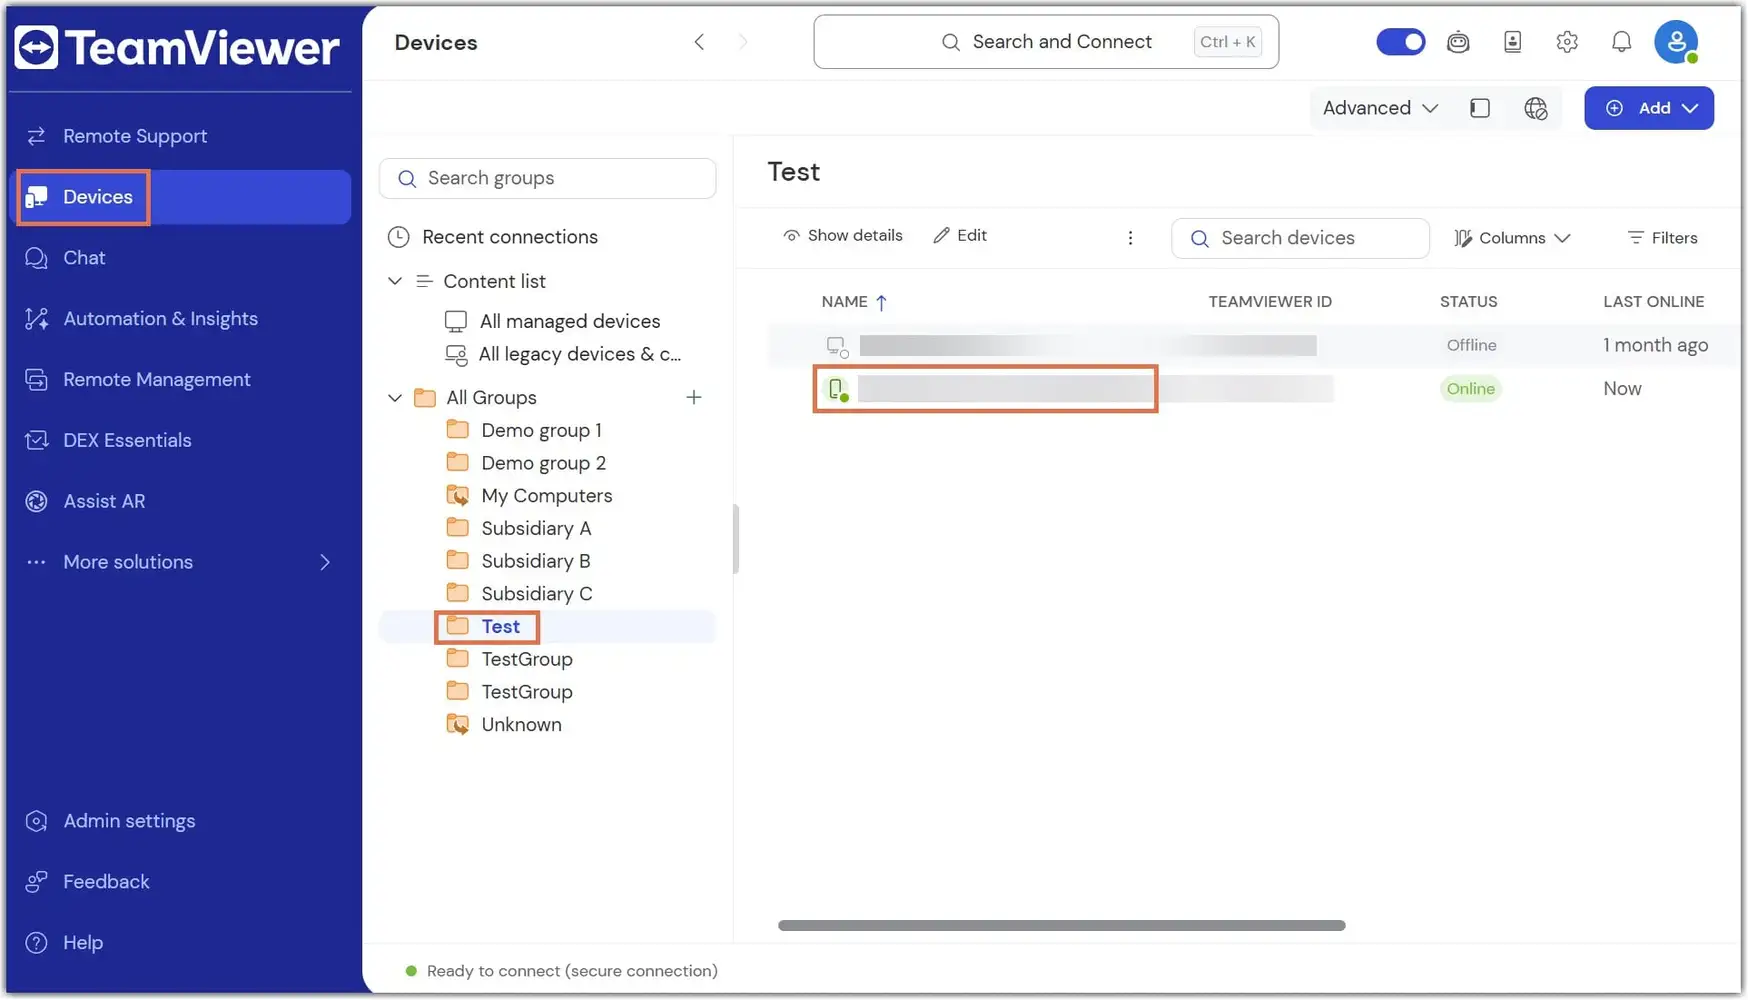
Task: Sort by TEAMVIEWER ID column
Action: point(1270,302)
